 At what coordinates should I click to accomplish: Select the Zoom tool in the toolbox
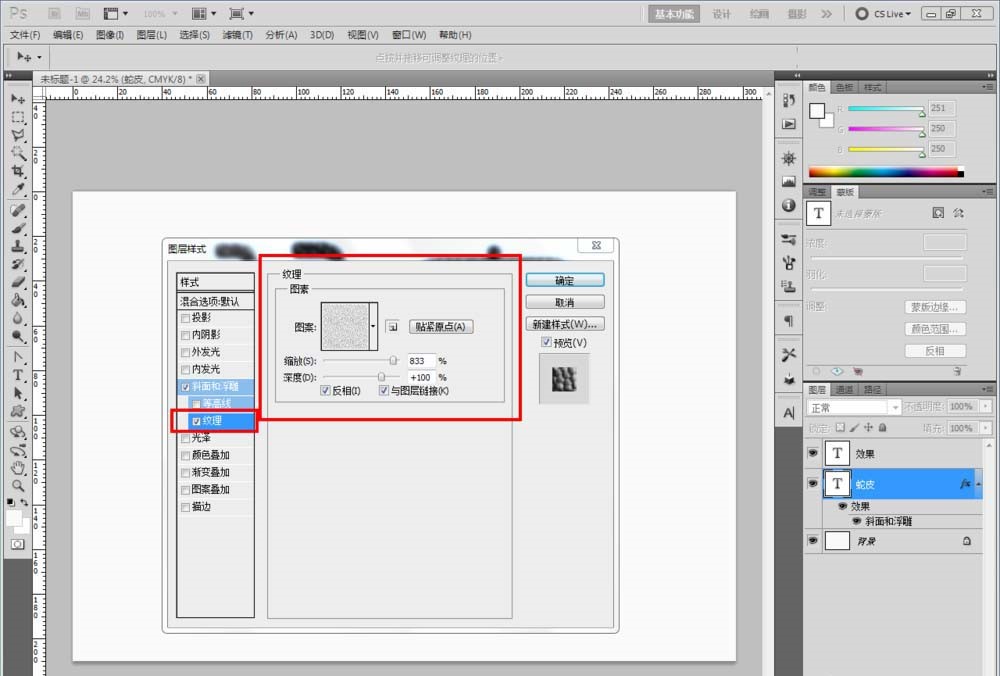pos(18,485)
